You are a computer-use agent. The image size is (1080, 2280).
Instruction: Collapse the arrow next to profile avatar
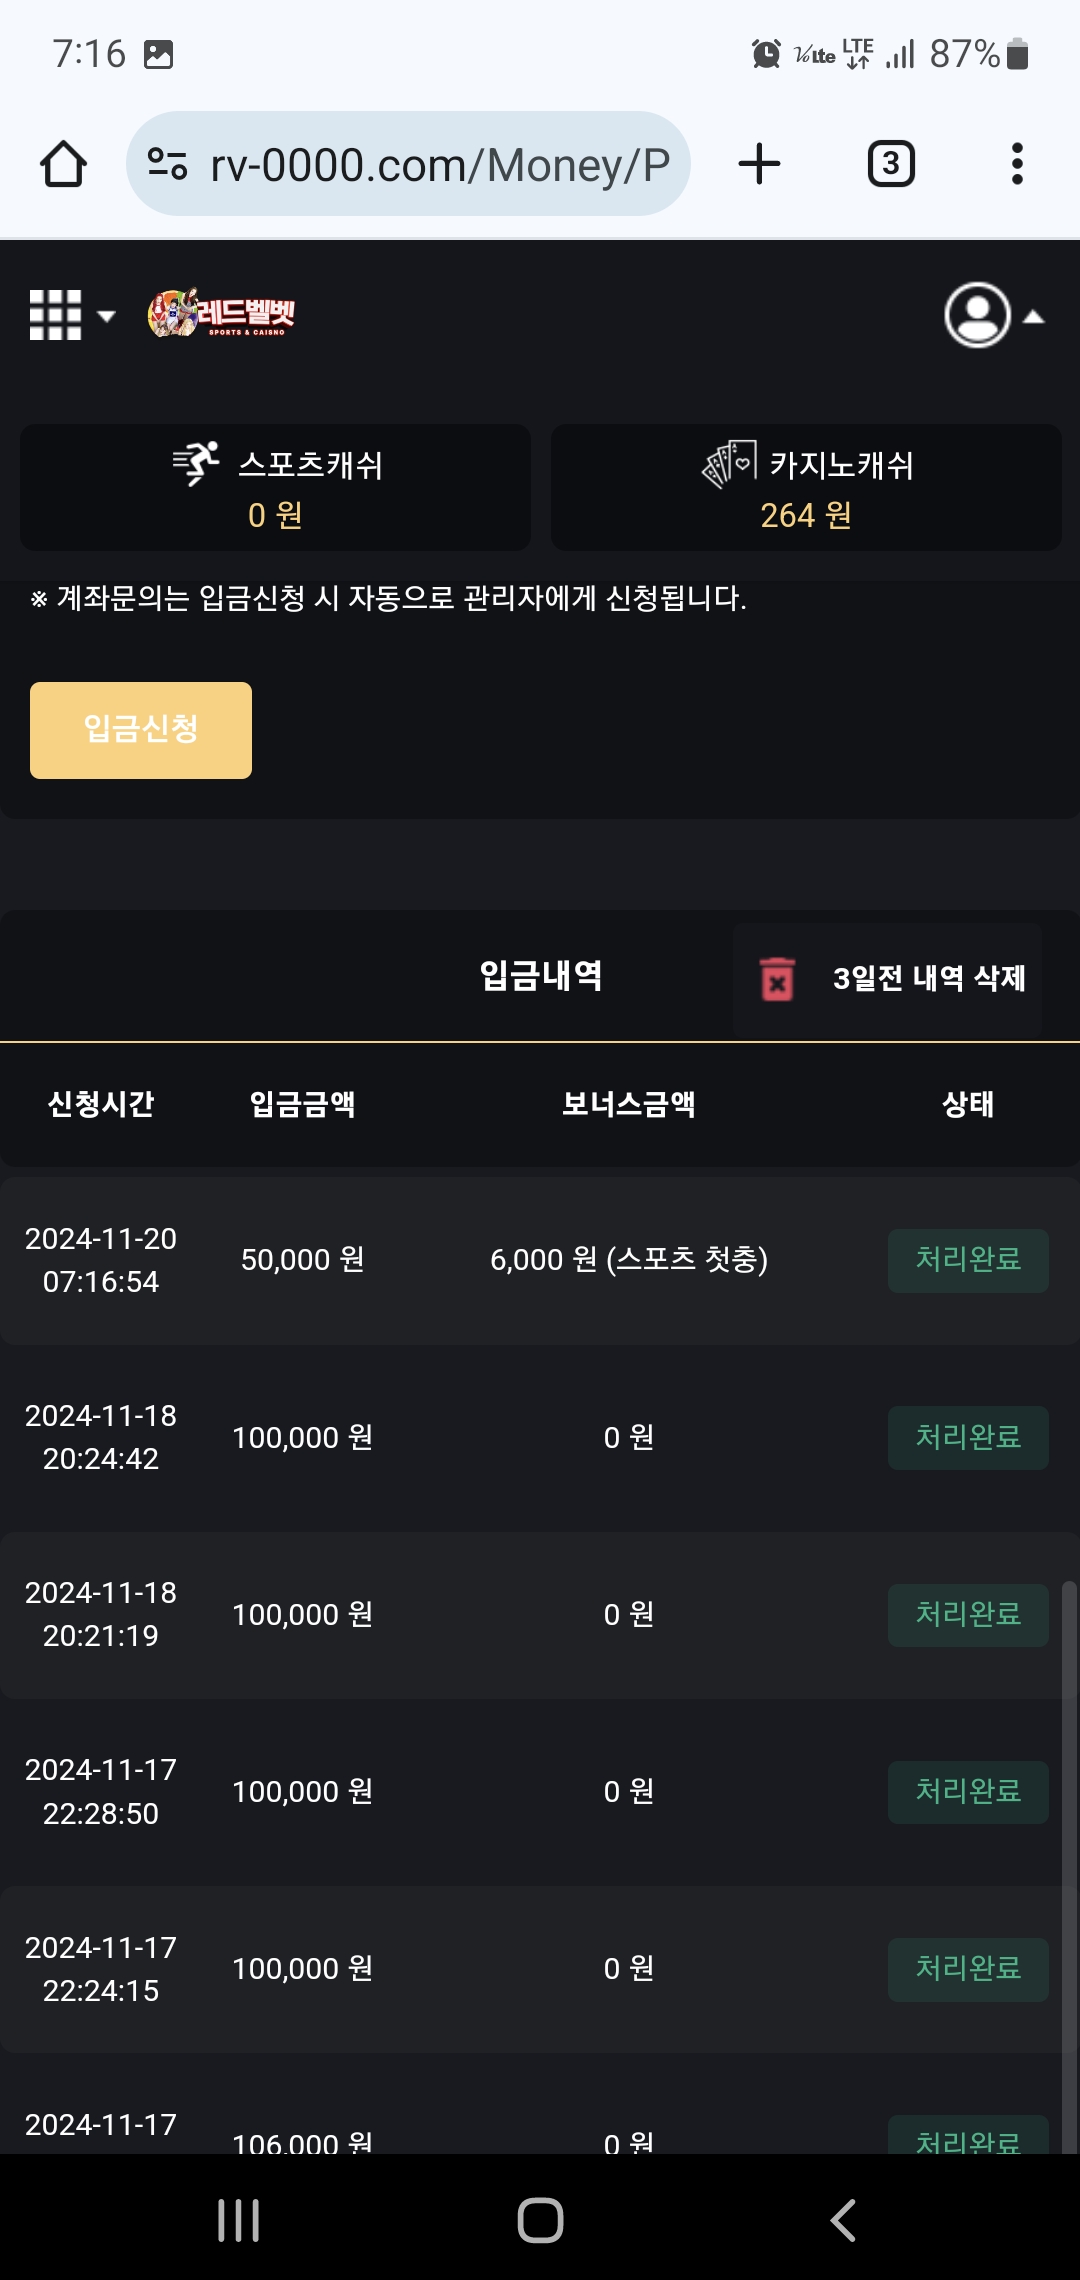1034,317
